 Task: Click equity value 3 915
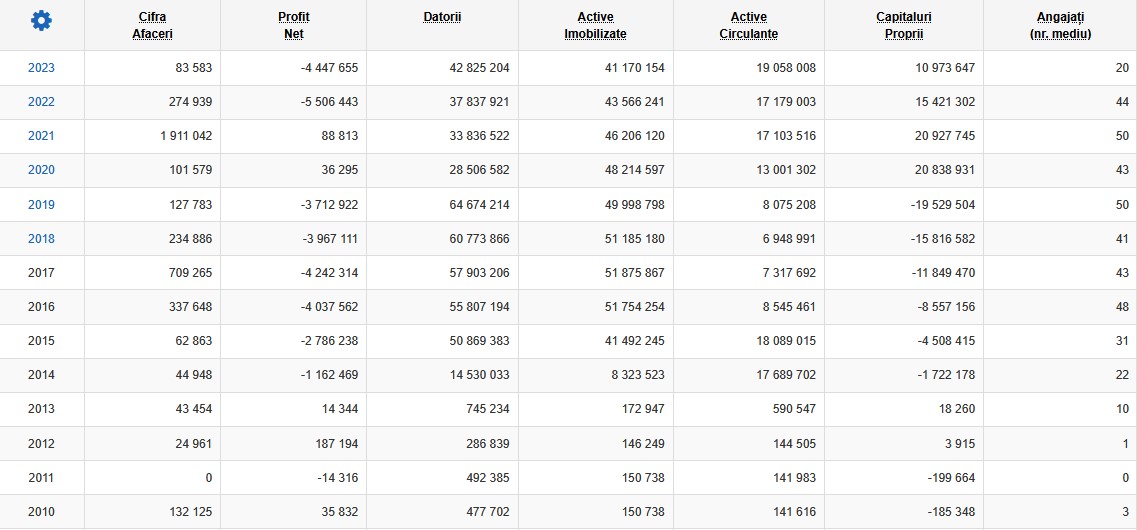(961, 444)
